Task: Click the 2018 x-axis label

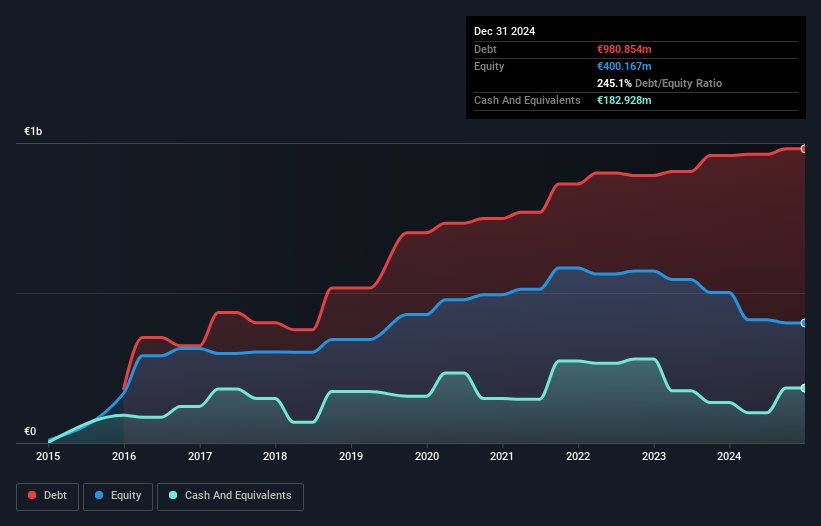Action: [275, 456]
